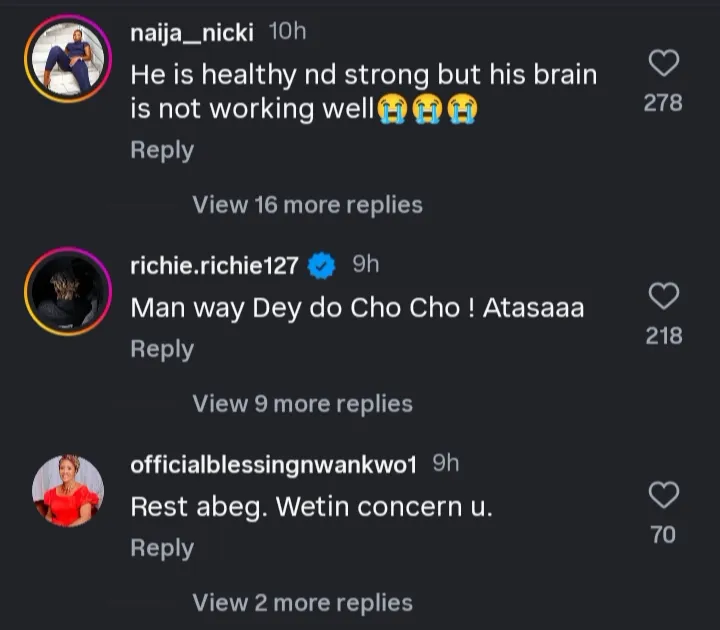View the 278 likes count
Viewport: 720px width, 630px height.
663,102
